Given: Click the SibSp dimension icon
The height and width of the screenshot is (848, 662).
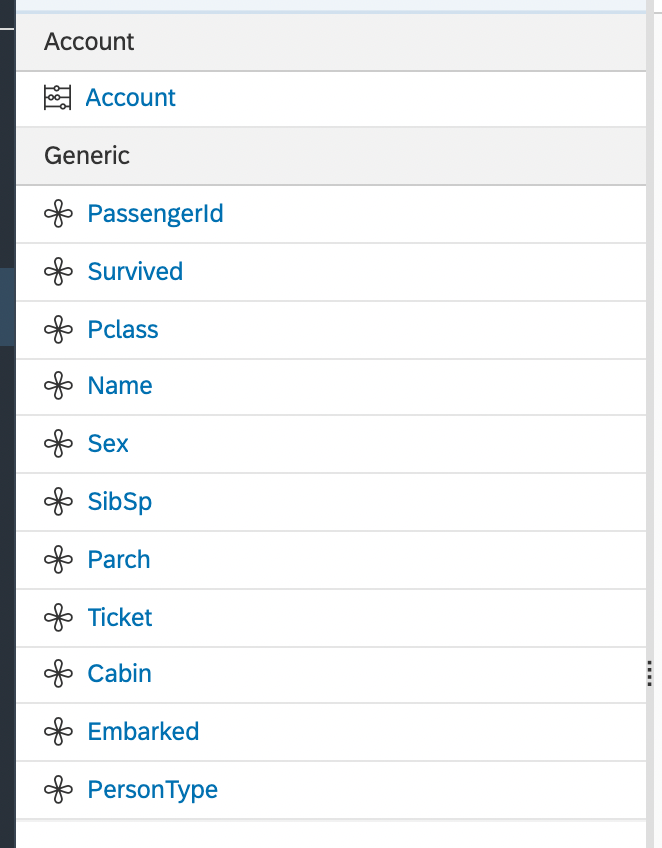Looking at the screenshot, I should [x=59, y=502].
